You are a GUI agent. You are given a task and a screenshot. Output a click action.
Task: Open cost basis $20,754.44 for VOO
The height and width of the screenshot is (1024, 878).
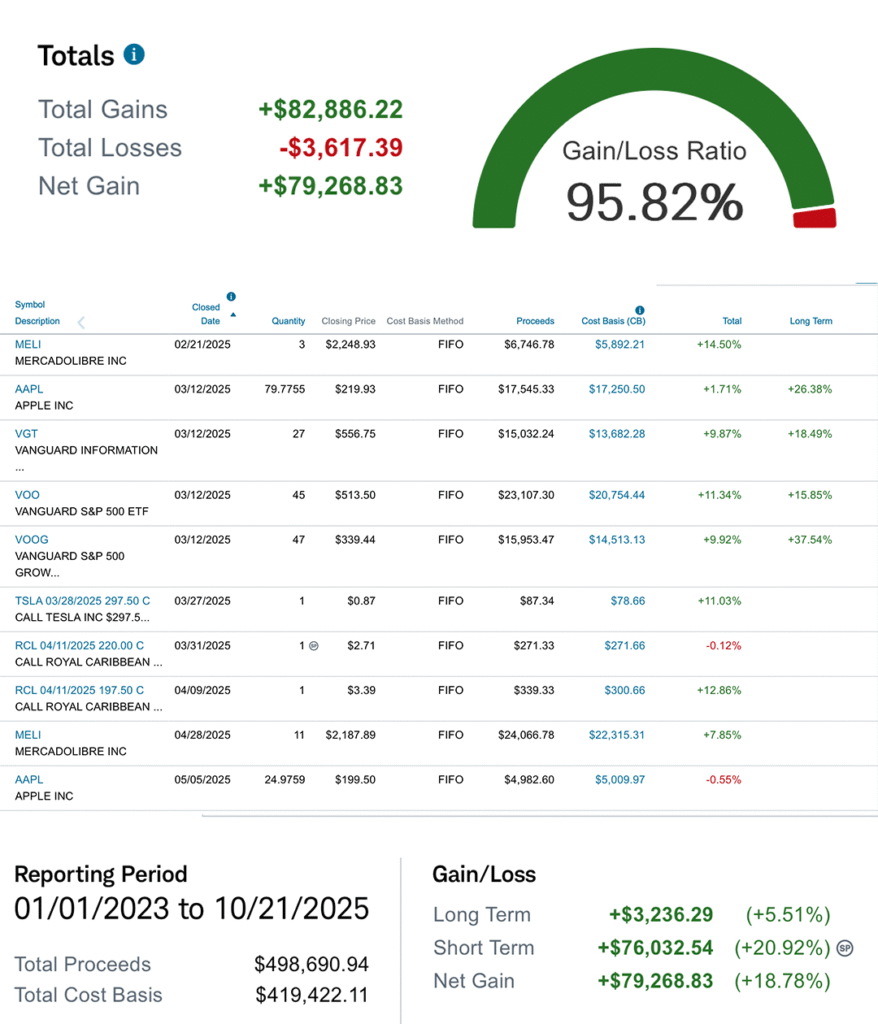click(x=616, y=495)
